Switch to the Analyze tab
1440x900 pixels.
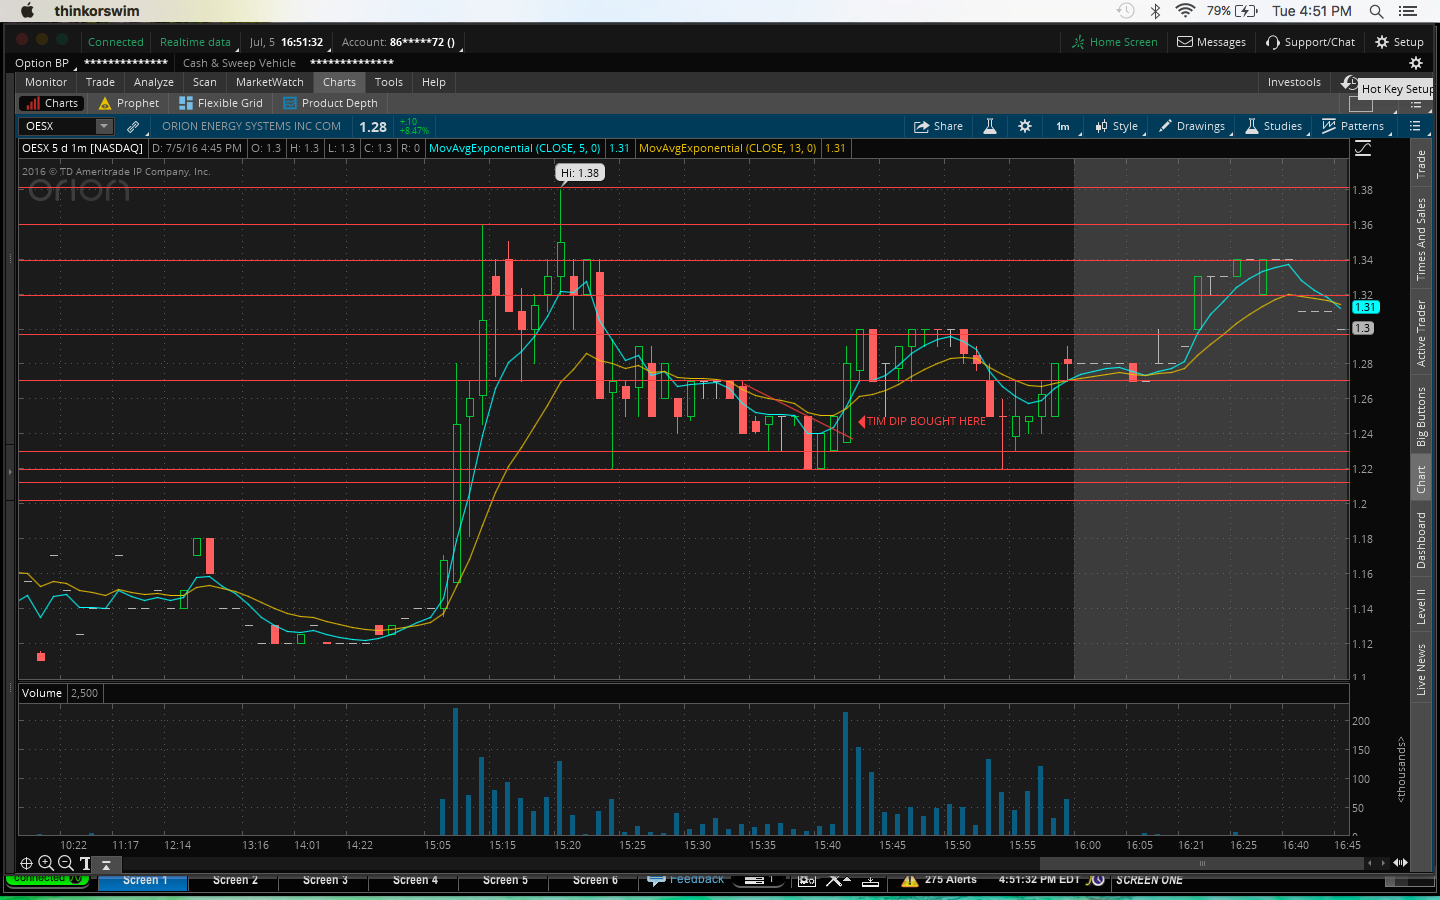[154, 82]
